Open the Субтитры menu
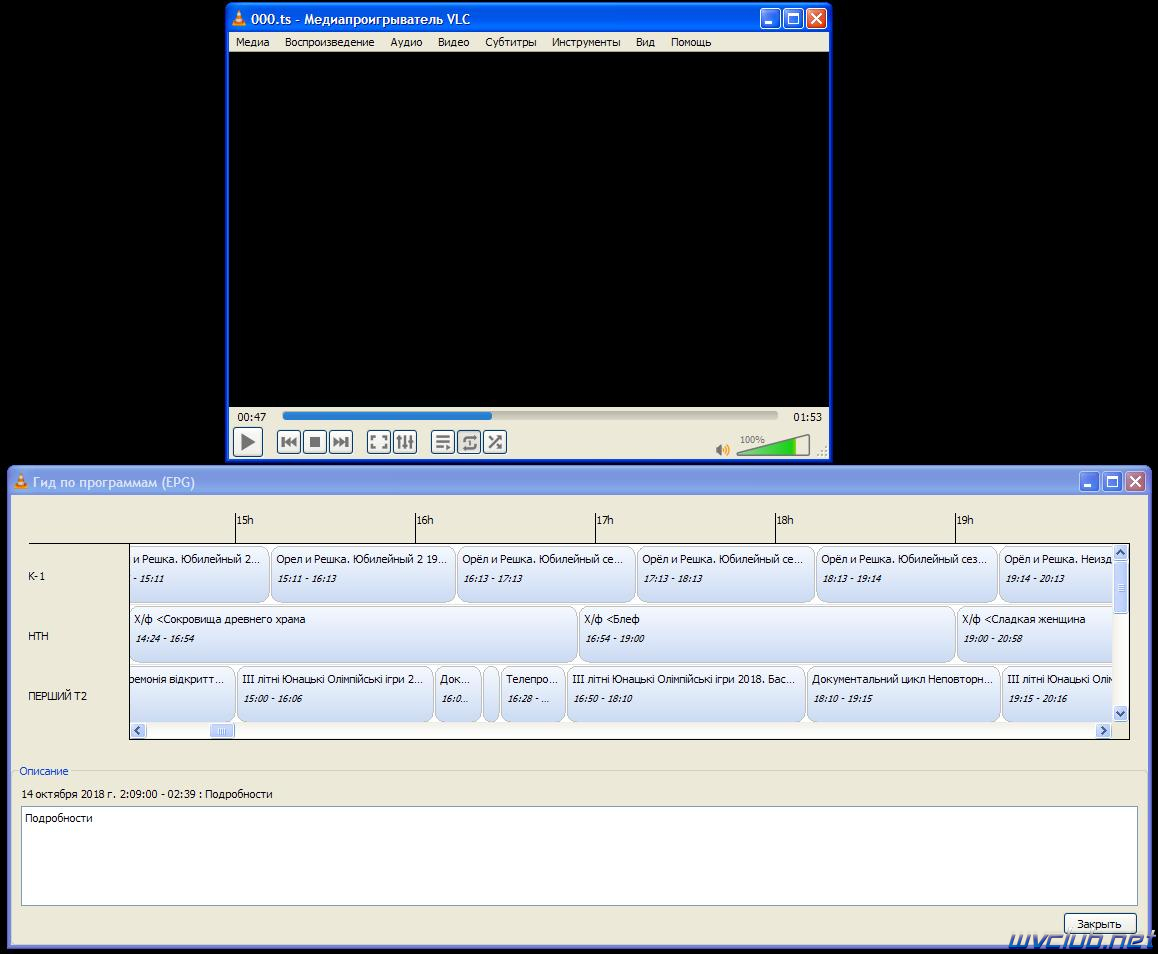1158x954 pixels. 510,42
